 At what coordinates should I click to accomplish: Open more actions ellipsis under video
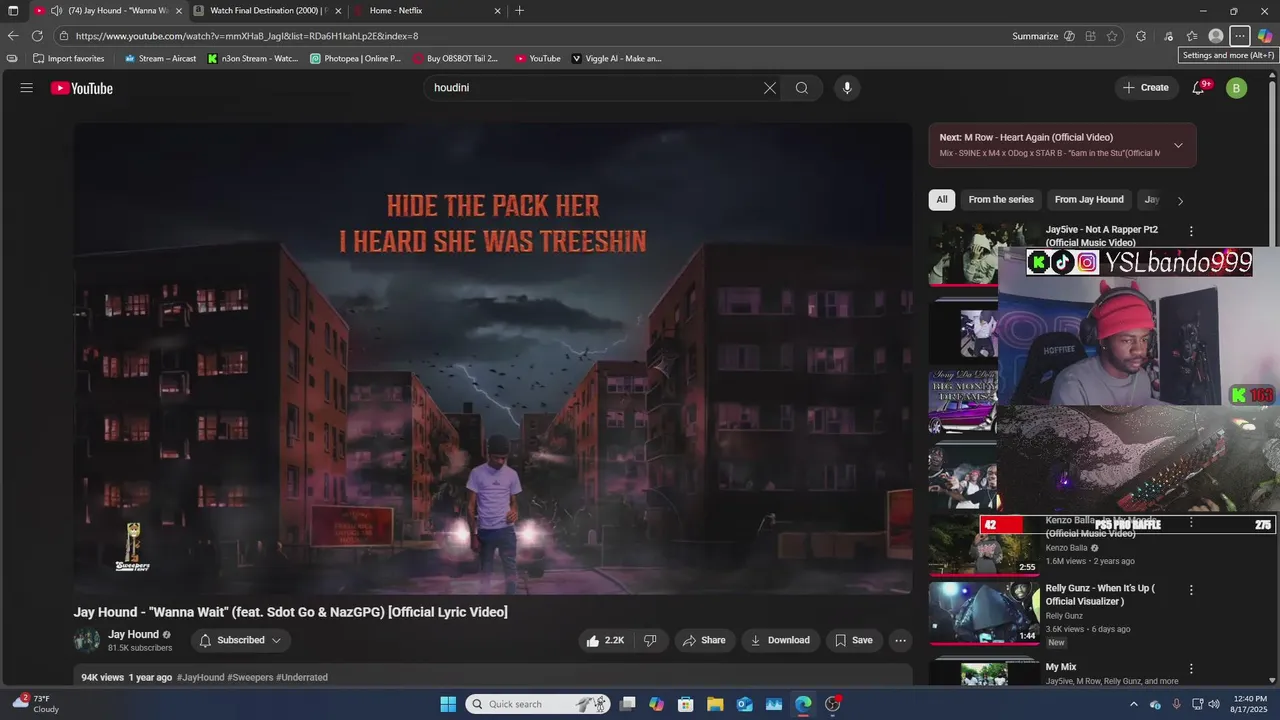coord(900,640)
